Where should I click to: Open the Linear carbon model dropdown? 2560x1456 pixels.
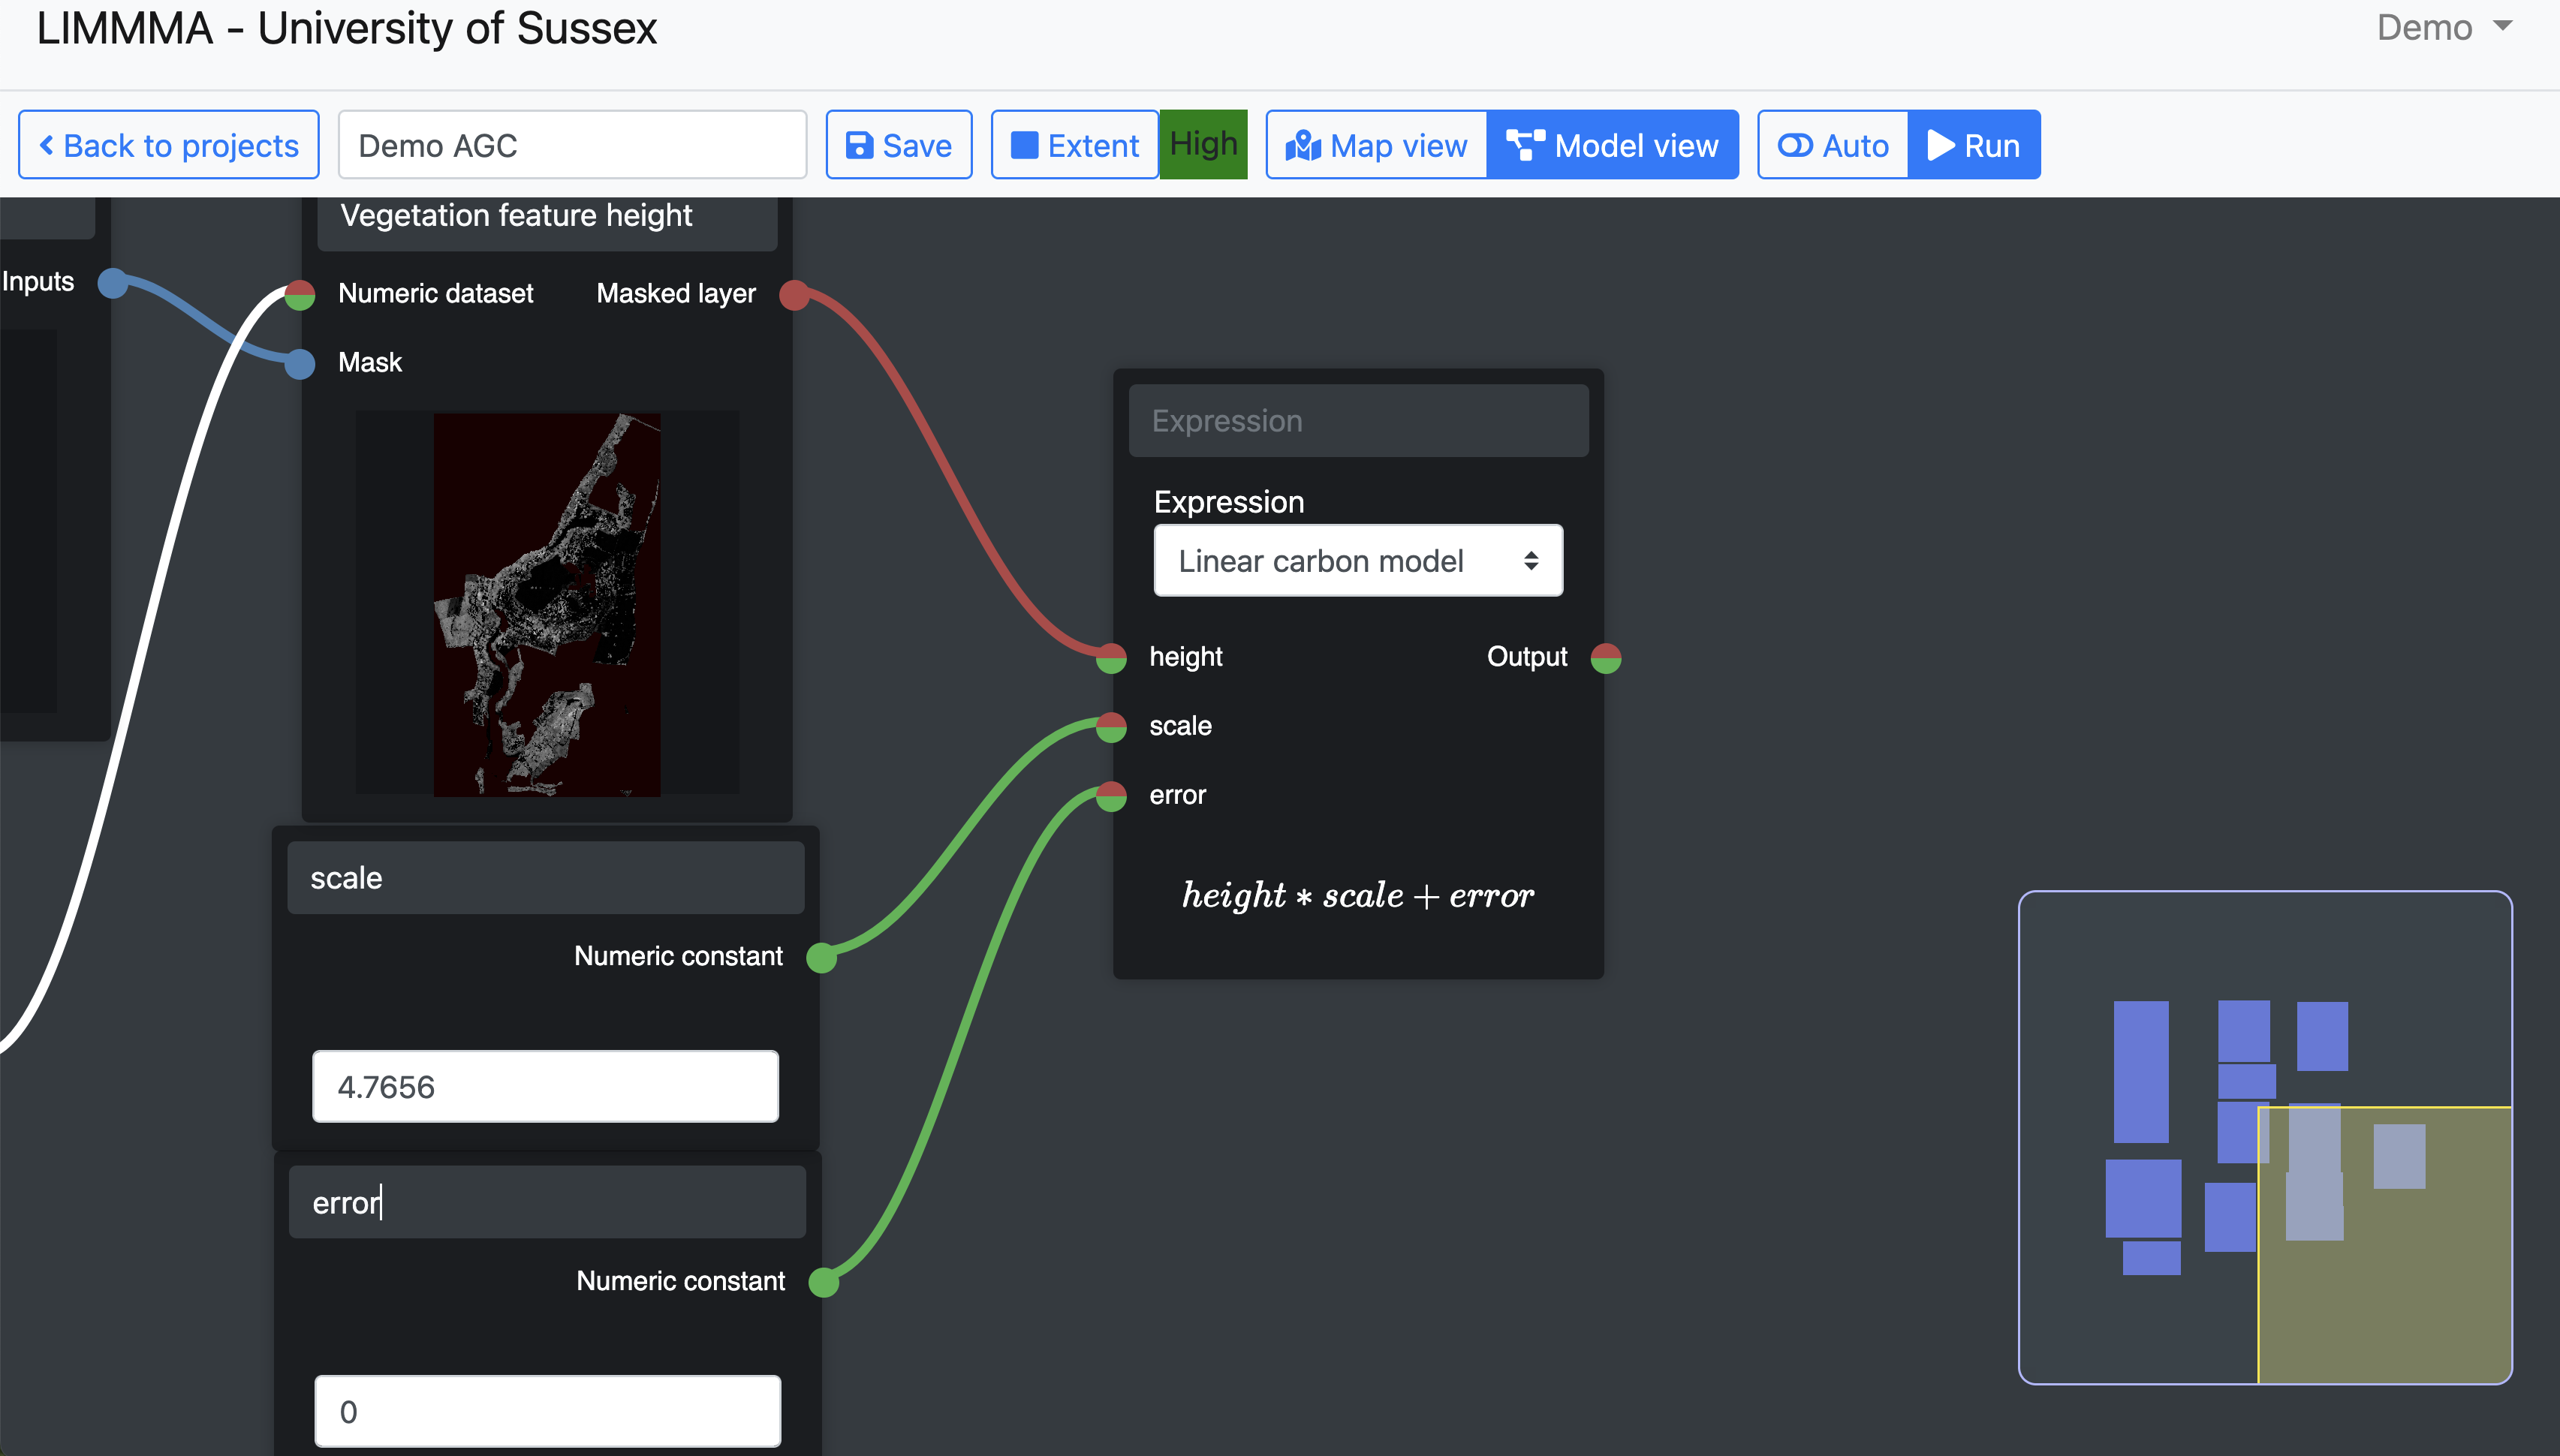click(x=1357, y=561)
